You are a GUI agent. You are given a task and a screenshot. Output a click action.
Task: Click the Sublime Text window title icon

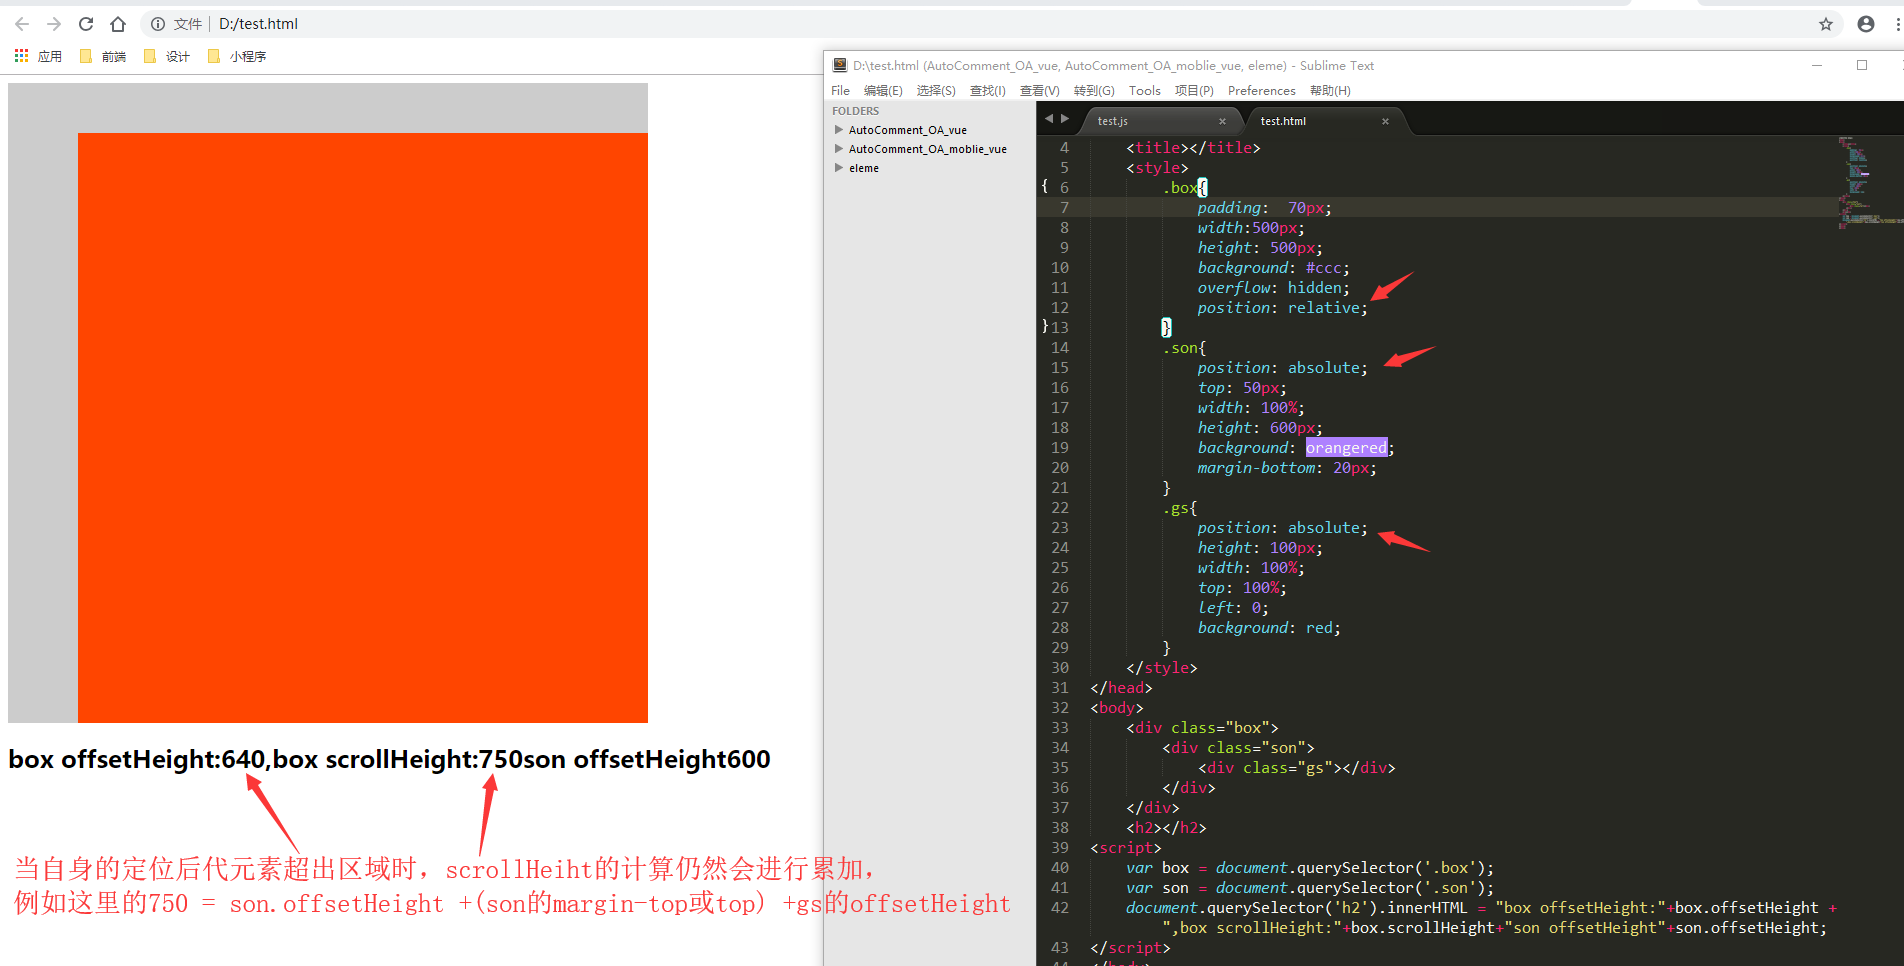(x=840, y=65)
